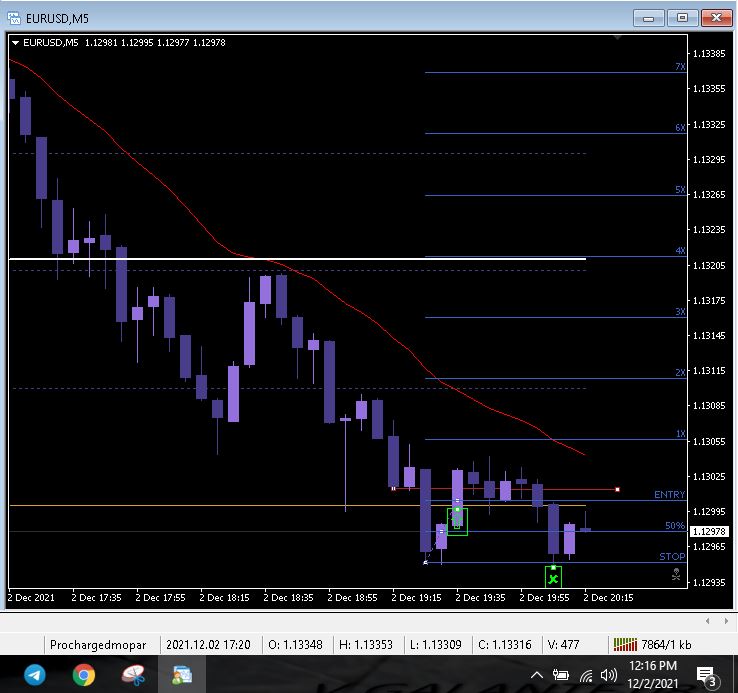Screen dimensions: 738x693
Task: Click the H: 1.13353 high price cell
Action: coord(366,645)
